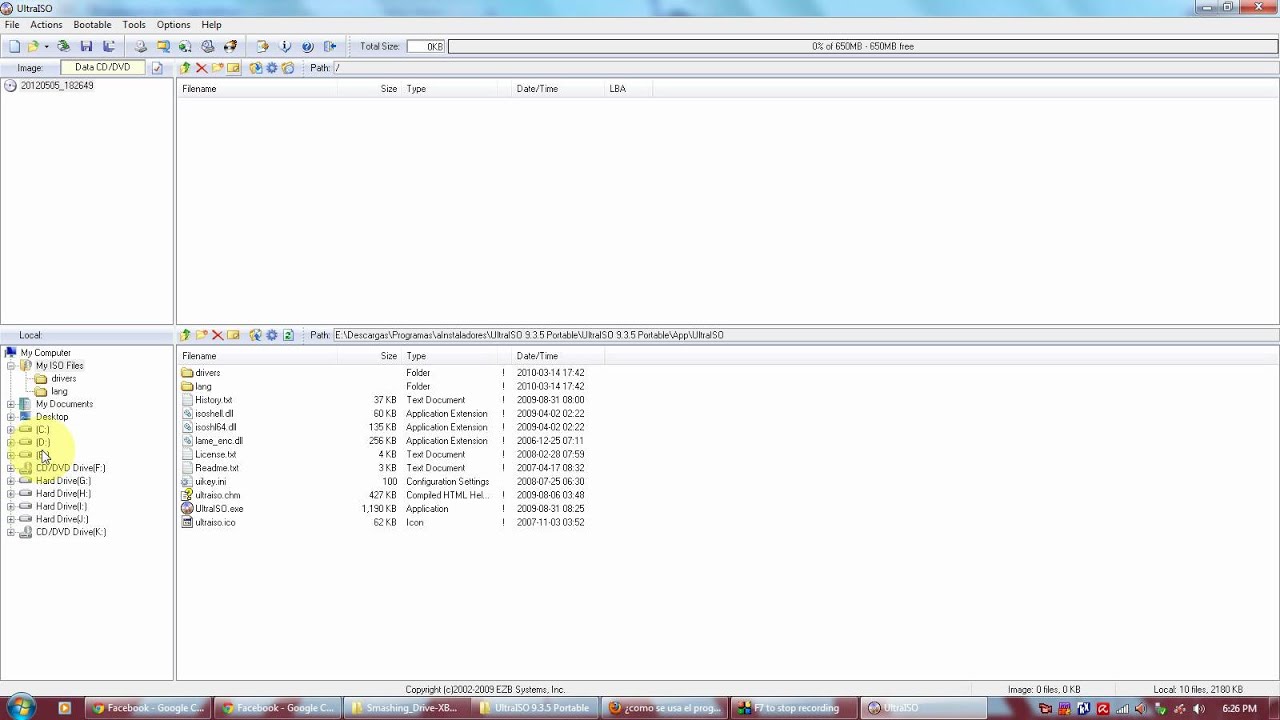
Task: Click the Open file folder icon
Action: pyautogui.click(x=33, y=46)
